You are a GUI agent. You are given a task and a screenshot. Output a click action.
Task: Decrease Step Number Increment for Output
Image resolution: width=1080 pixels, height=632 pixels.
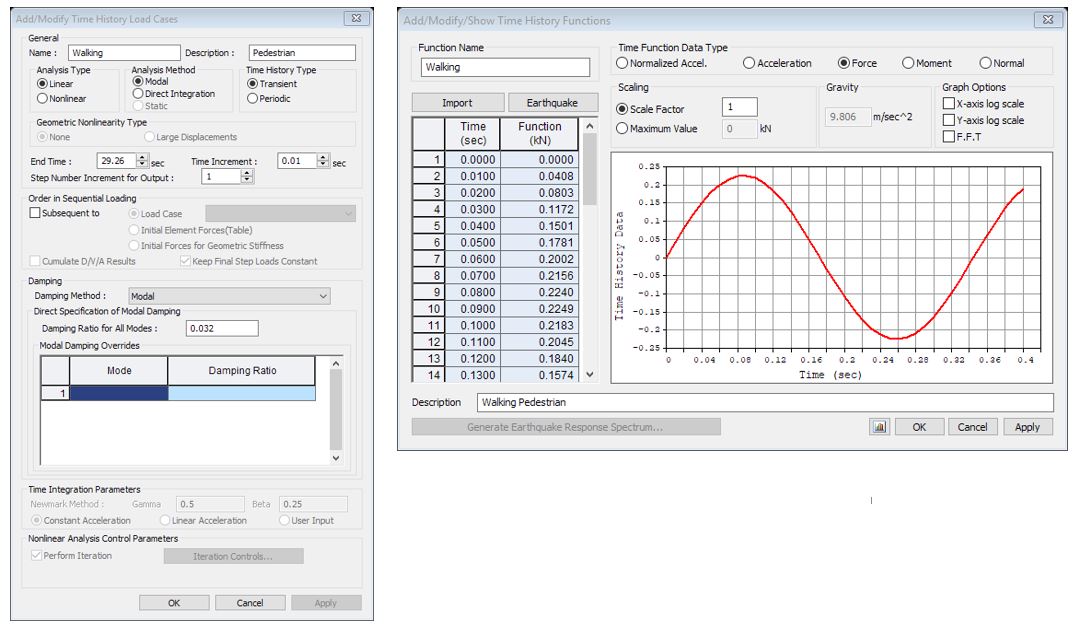247,180
